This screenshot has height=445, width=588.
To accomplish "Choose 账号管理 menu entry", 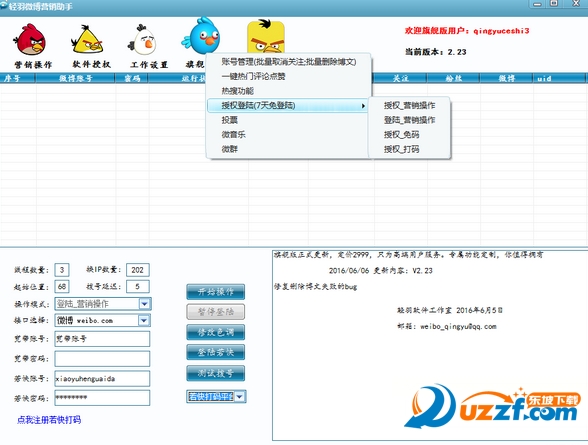I will click(x=288, y=62).
